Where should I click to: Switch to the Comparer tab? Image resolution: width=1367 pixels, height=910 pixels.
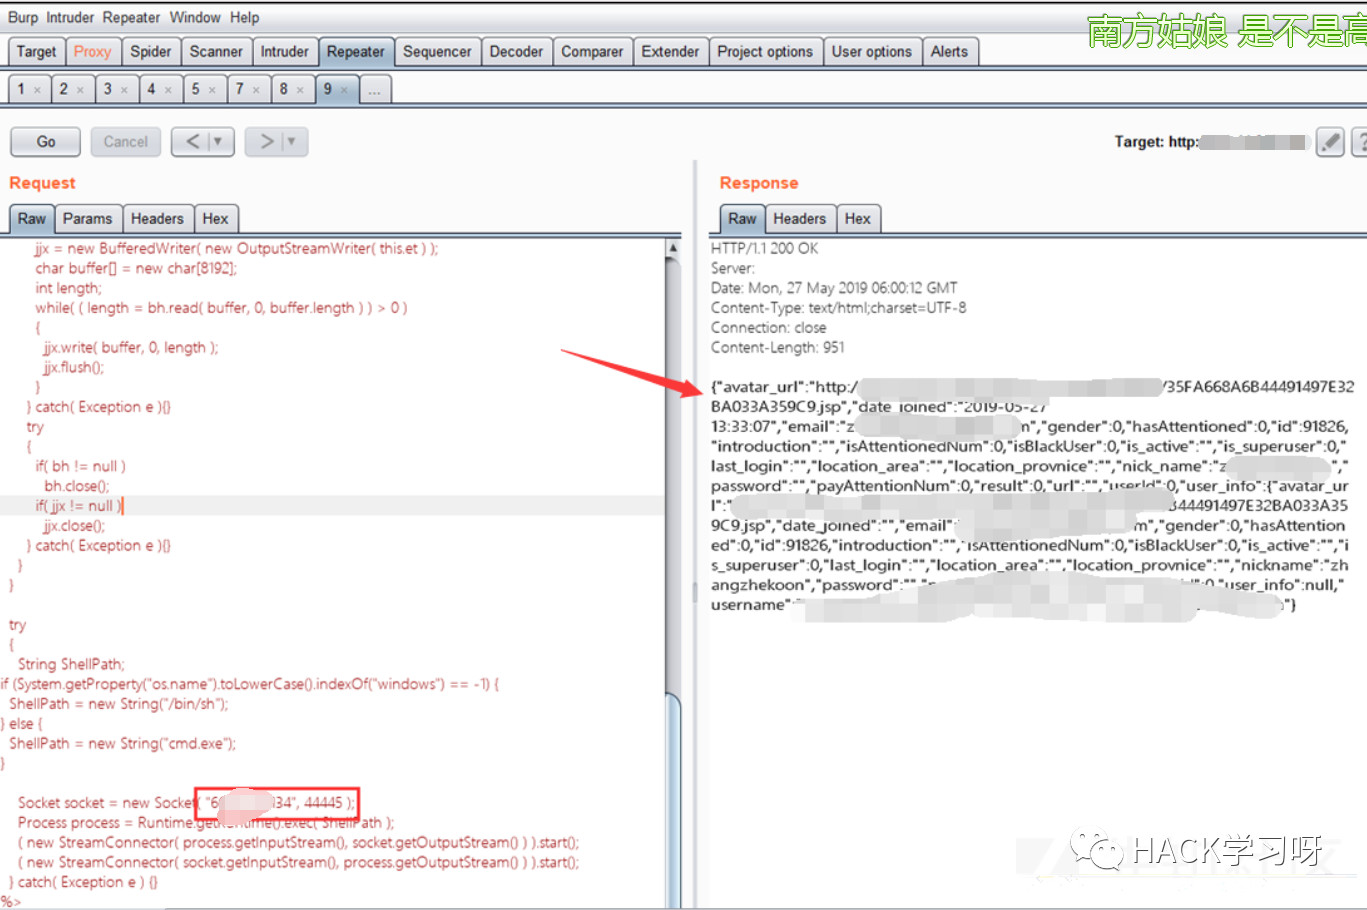click(592, 52)
